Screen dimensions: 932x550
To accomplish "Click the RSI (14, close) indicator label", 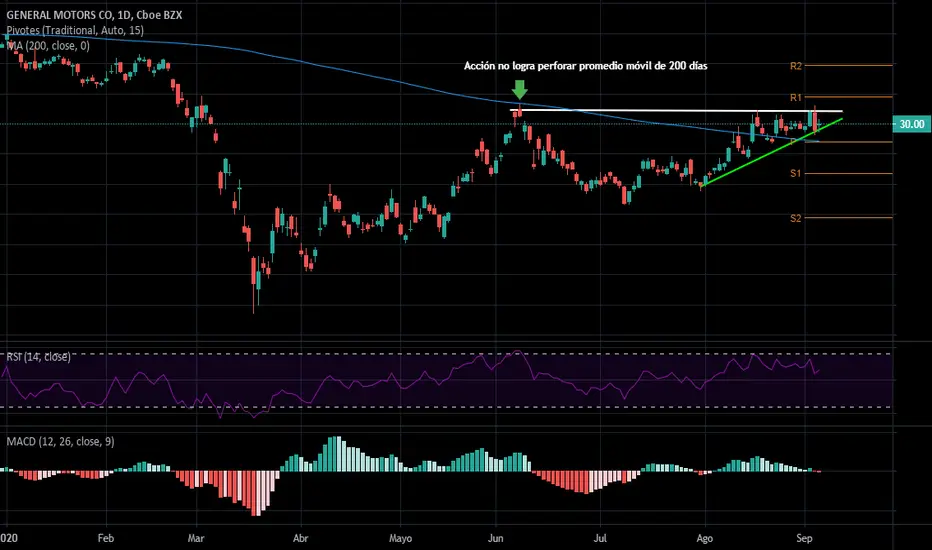I will tap(39, 357).
